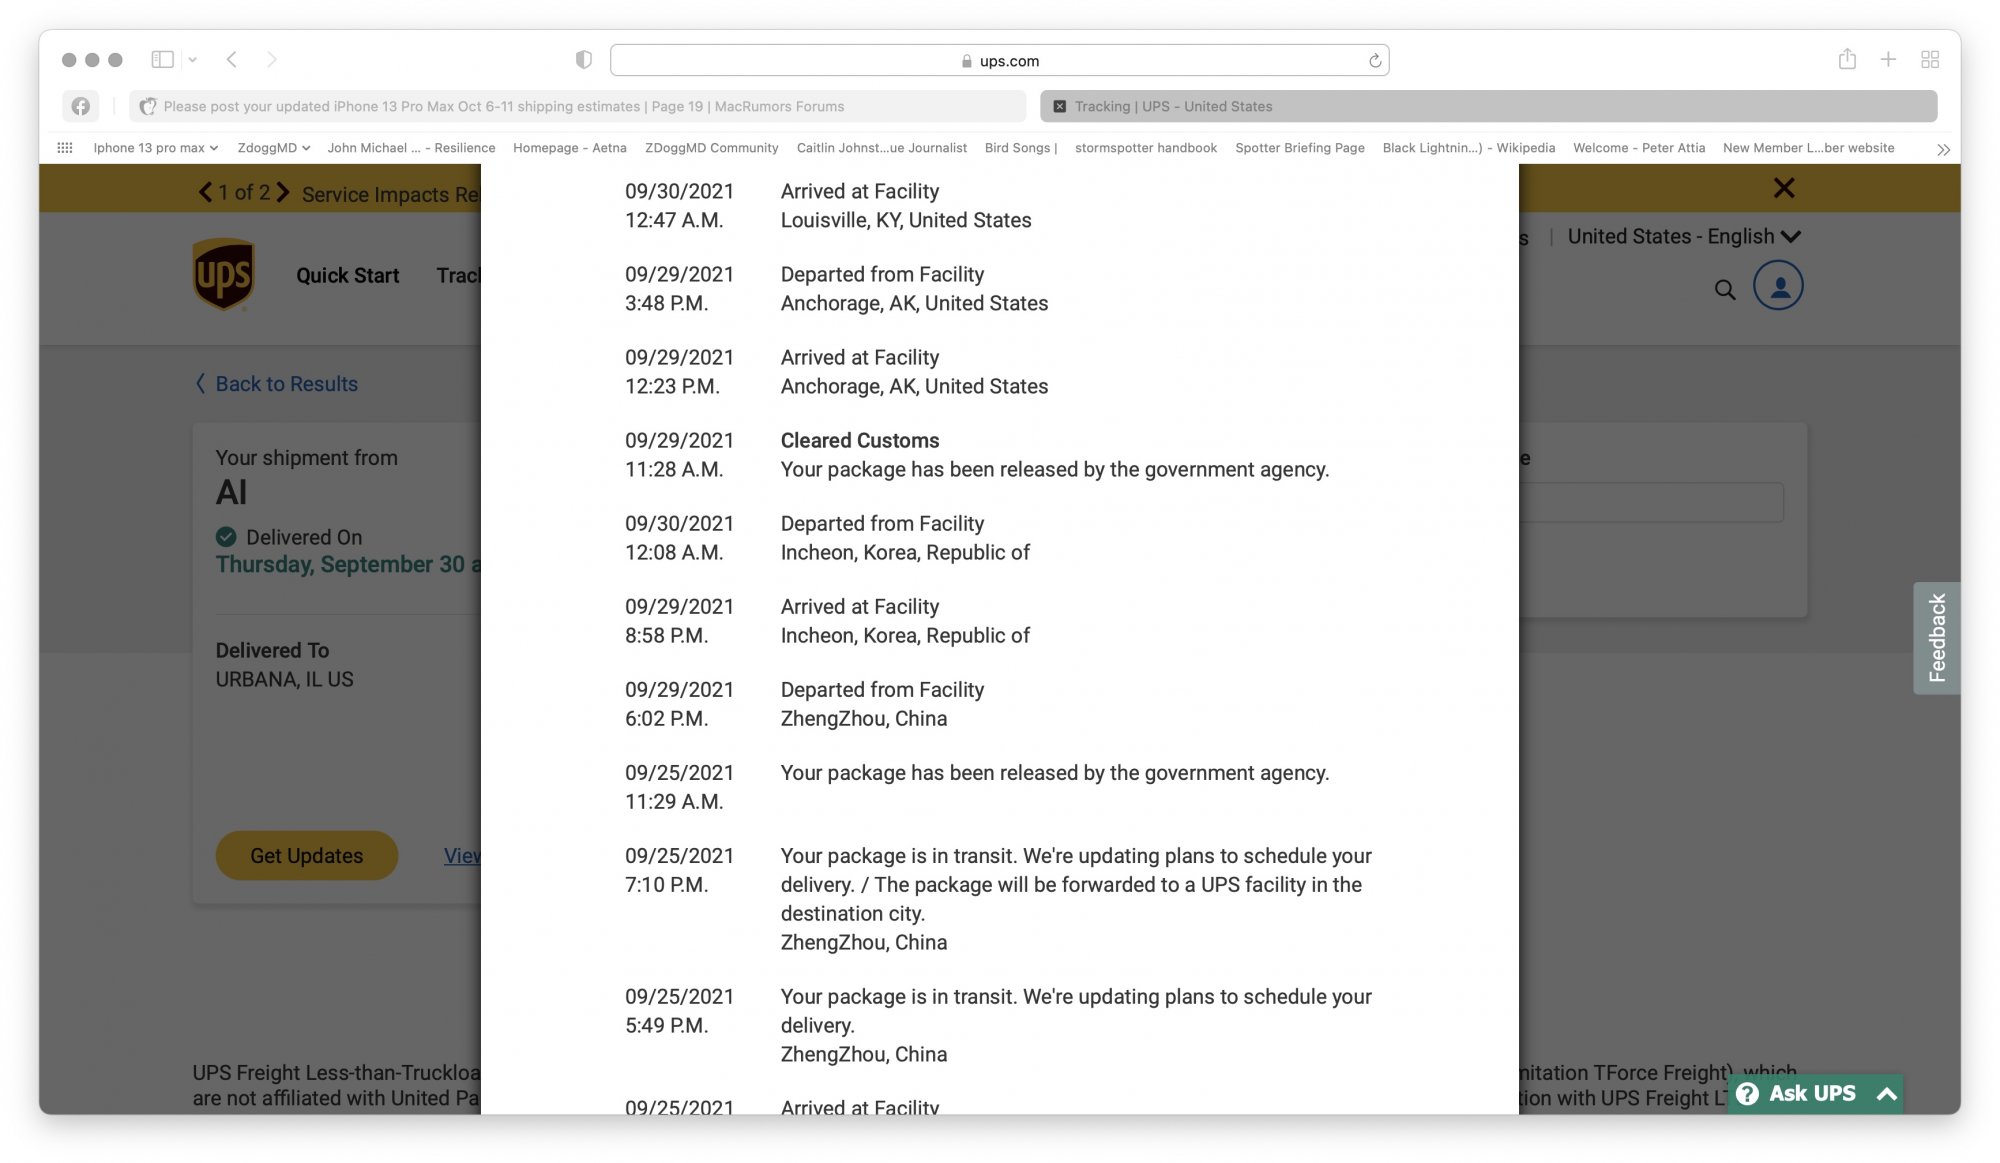Open the Feedback side tab
Viewport: 2000px width, 1163px height.
click(x=1937, y=638)
